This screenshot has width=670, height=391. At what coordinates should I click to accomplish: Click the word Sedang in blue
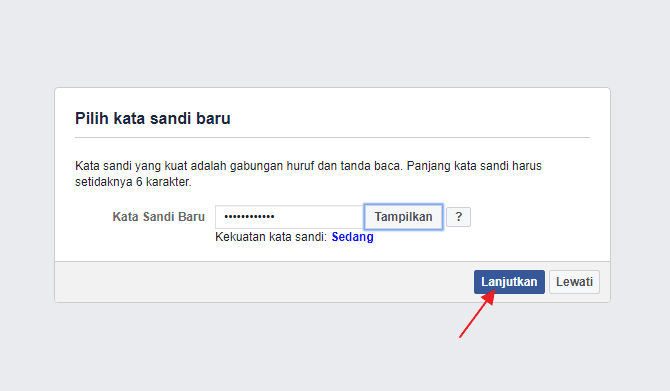[x=353, y=237]
